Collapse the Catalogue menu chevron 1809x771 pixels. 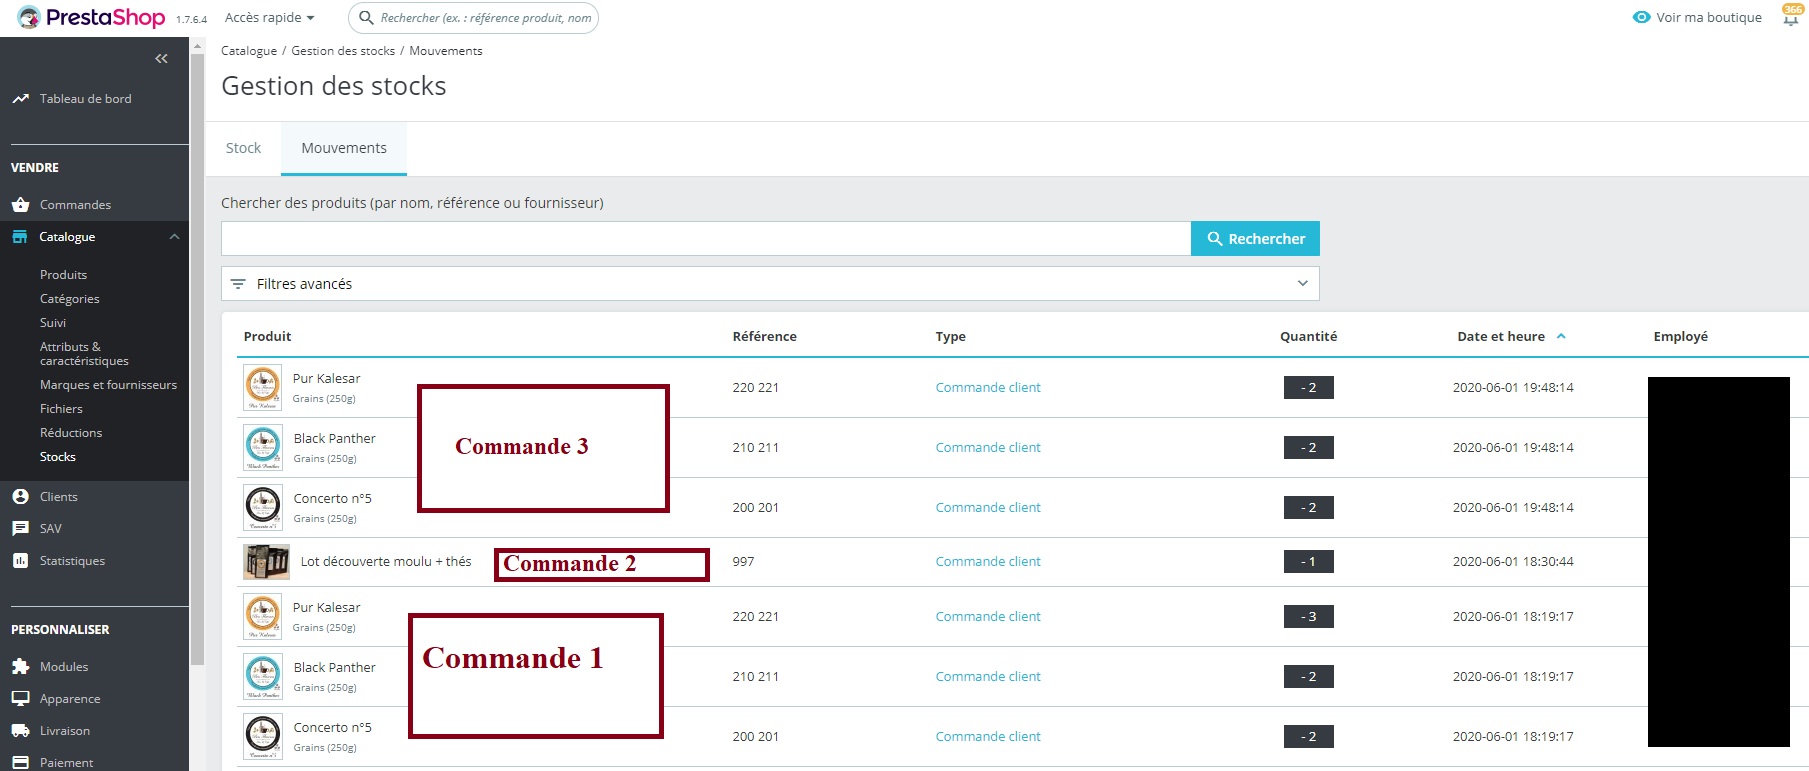click(174, 237)
